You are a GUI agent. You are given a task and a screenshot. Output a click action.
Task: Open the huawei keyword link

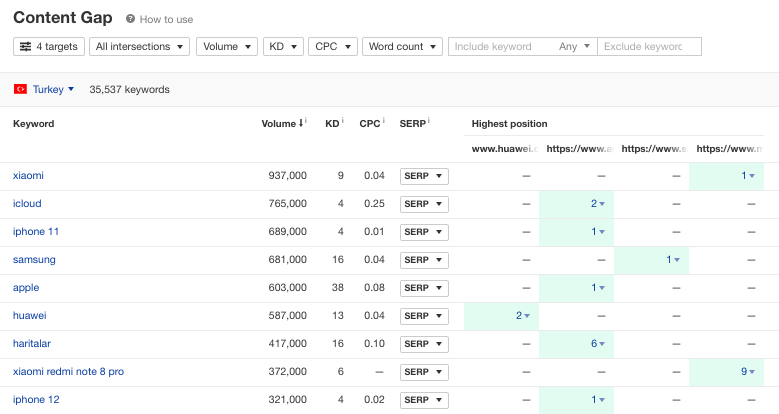[x=30, y=316]
